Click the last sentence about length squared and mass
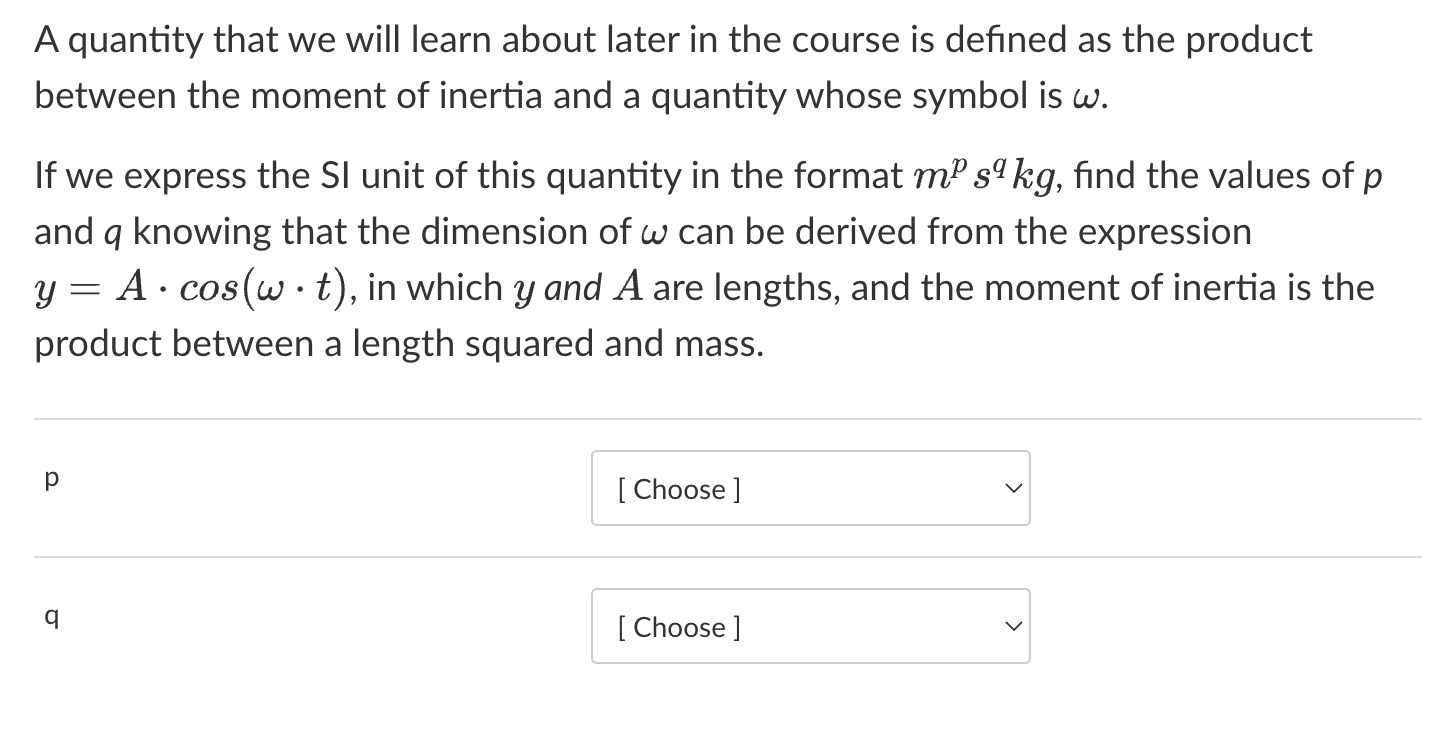The width and height of the screenshot is (1456, 732). point(399,343)
